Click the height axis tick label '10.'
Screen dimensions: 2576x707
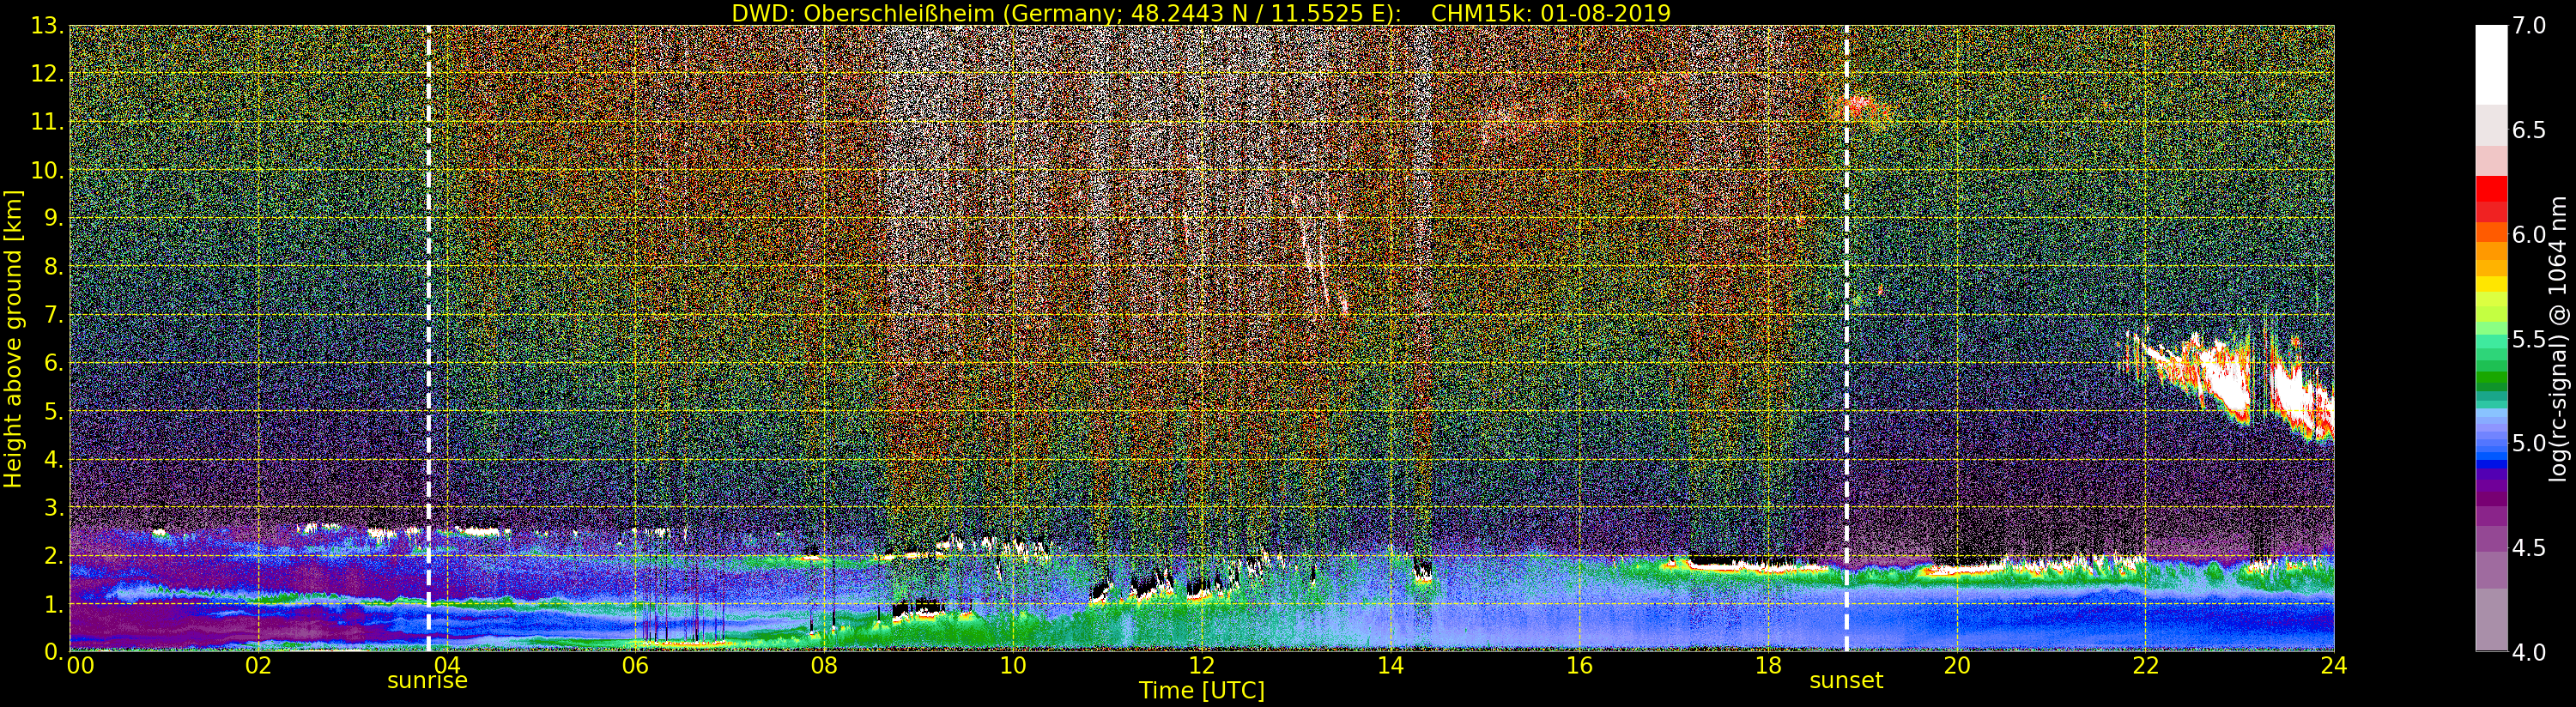click(48, 170)
